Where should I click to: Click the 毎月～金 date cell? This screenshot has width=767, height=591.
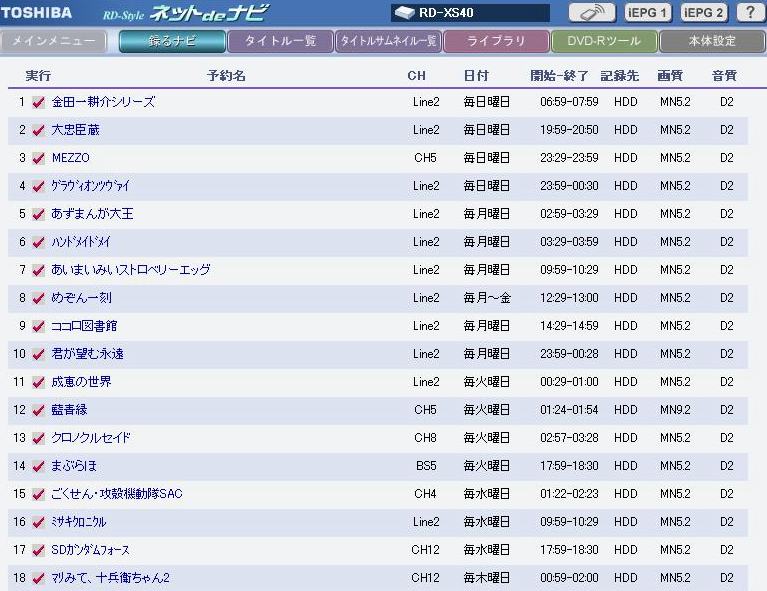coord(487,297)
